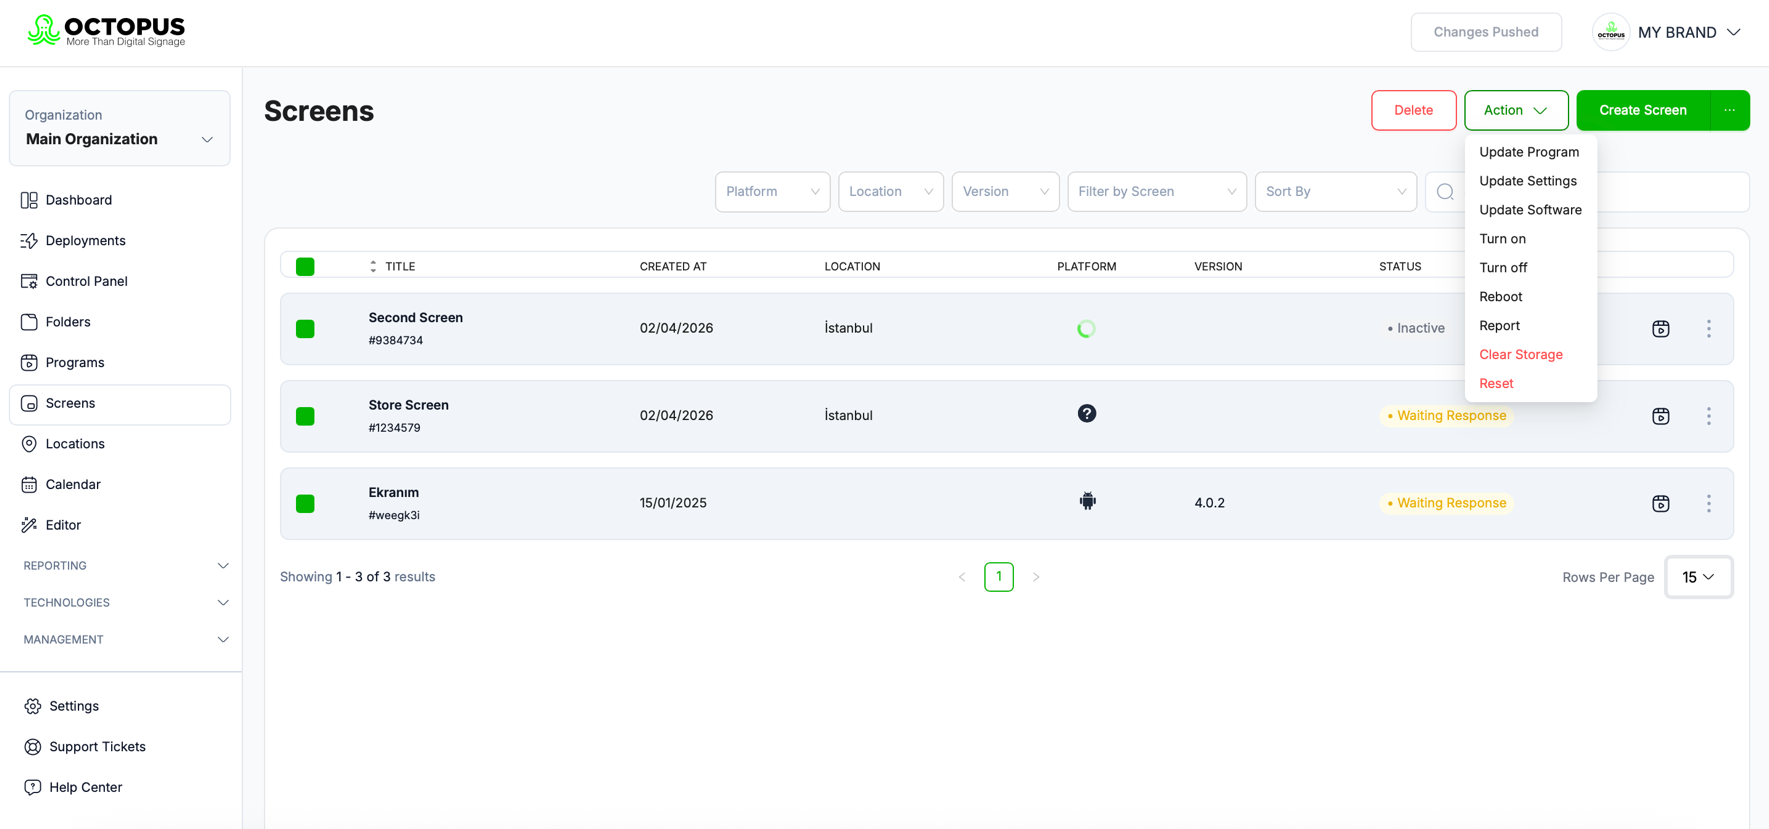Select Clear Storage in Action menu
This screenshot has width=1769, height=829.
pyautogui.click(x=1520, y=355)
